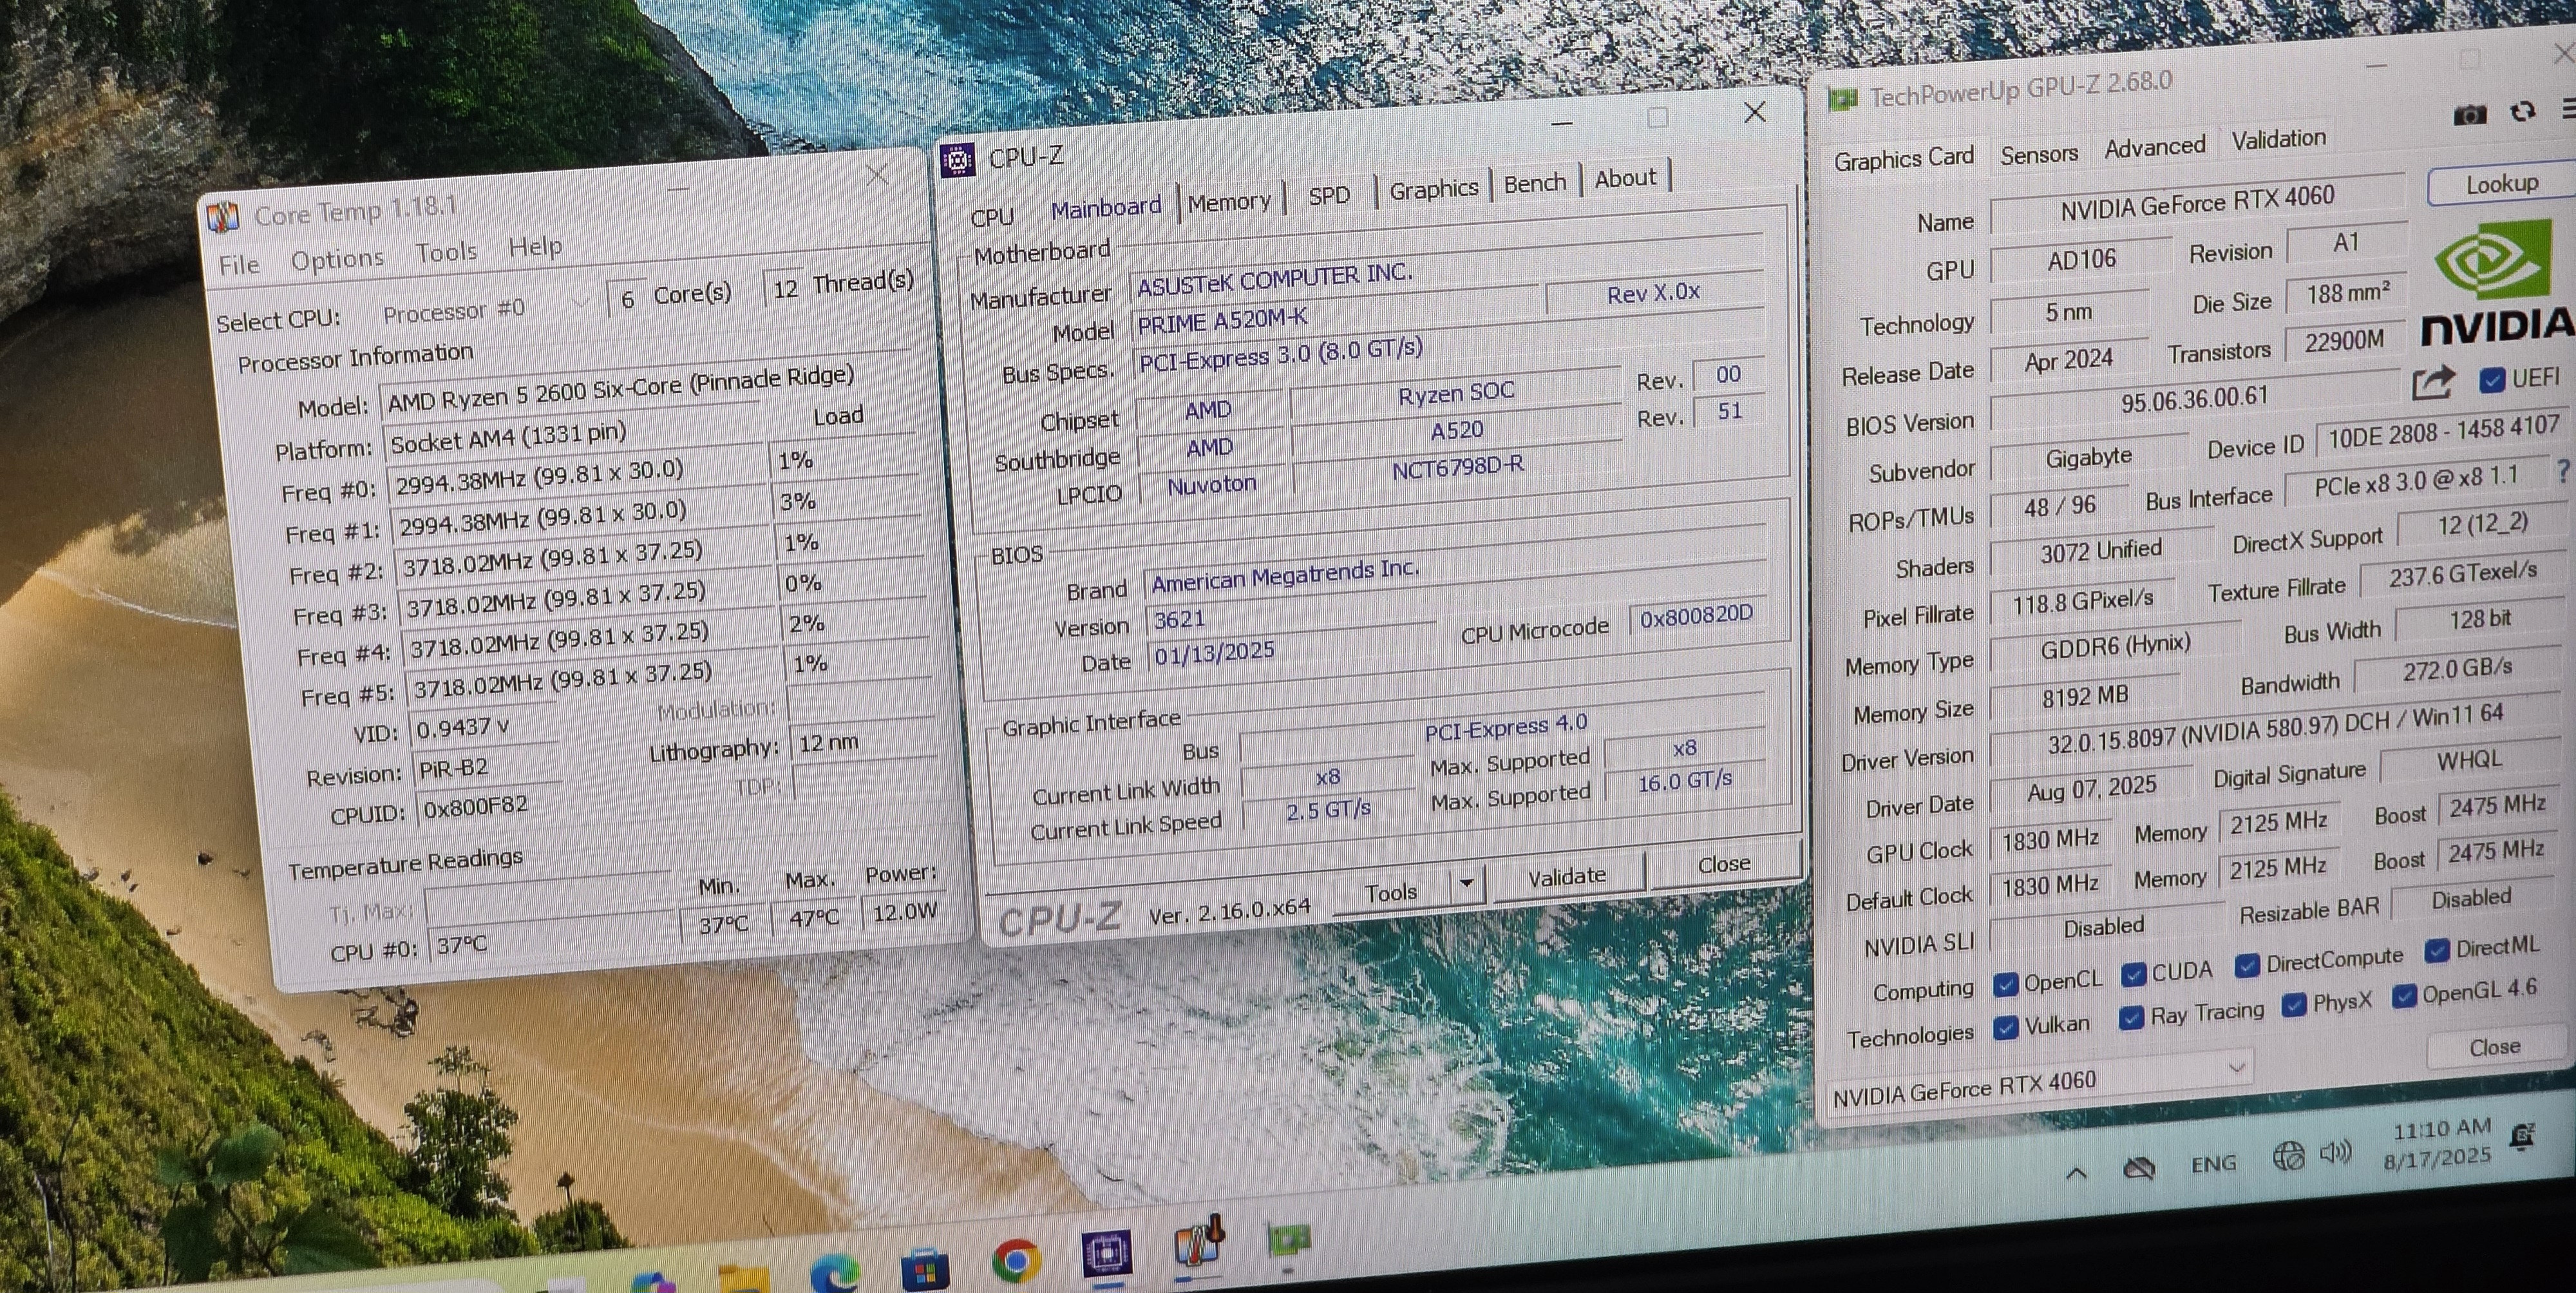Click the CPU-Z title bar icon
The width and height of the screenshot is (2576, 1293).
coord(957,159)
